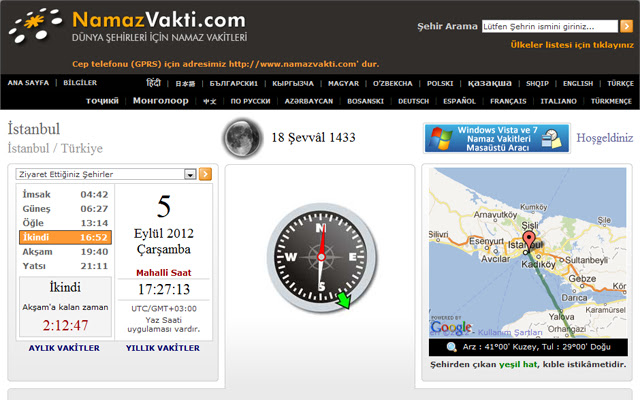Click the city name search input field
Image resolution: width=640 pixels, height=400 pixels.
544,27
